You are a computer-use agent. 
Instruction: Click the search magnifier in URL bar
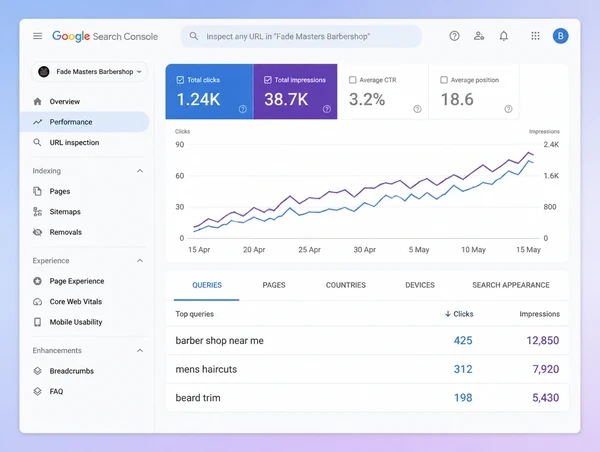click(194, 36)
